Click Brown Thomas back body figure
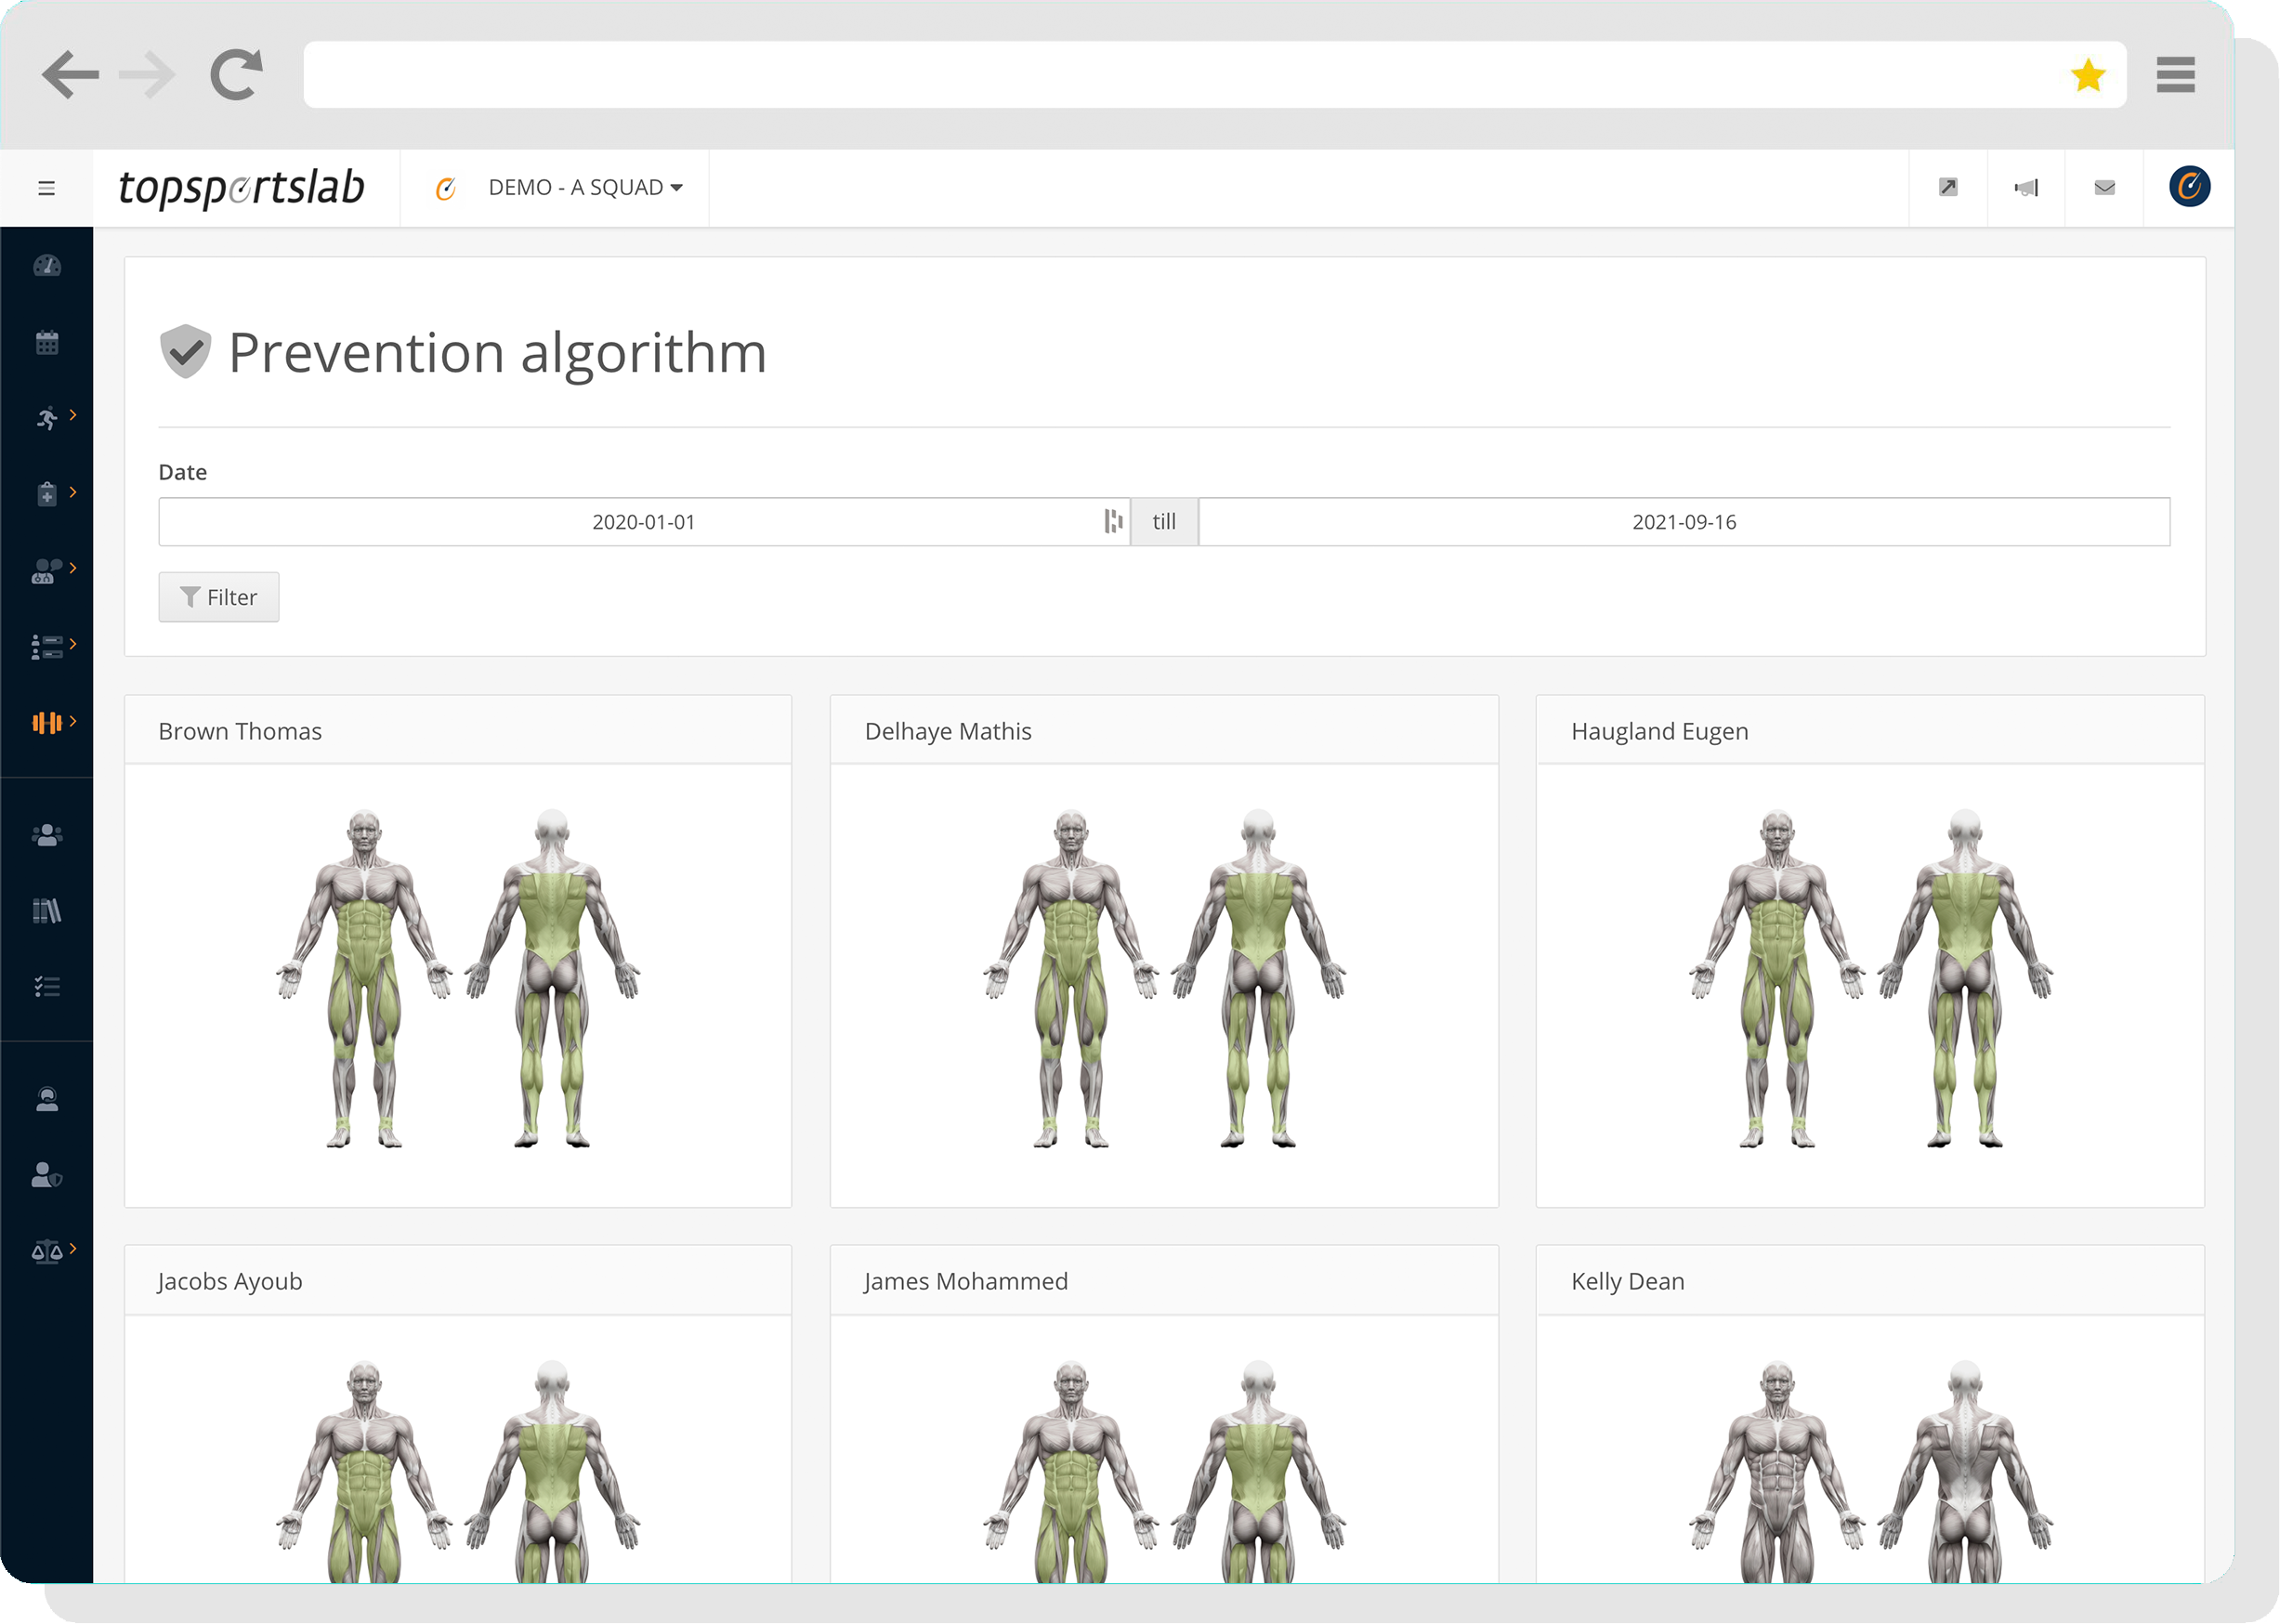The image size is (2280, 1624). (552, 979)
